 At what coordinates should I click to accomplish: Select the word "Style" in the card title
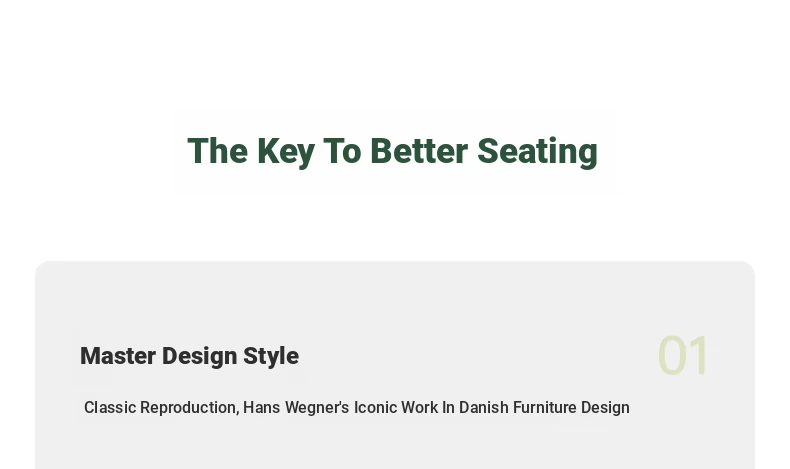click(x=271, y=357)
